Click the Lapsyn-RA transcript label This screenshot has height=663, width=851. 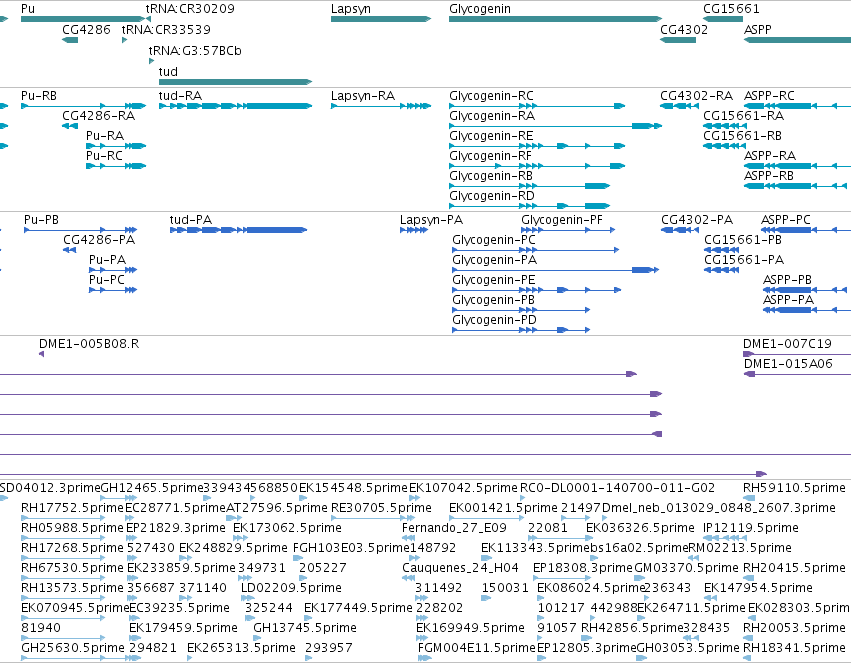tap(363, 95)
